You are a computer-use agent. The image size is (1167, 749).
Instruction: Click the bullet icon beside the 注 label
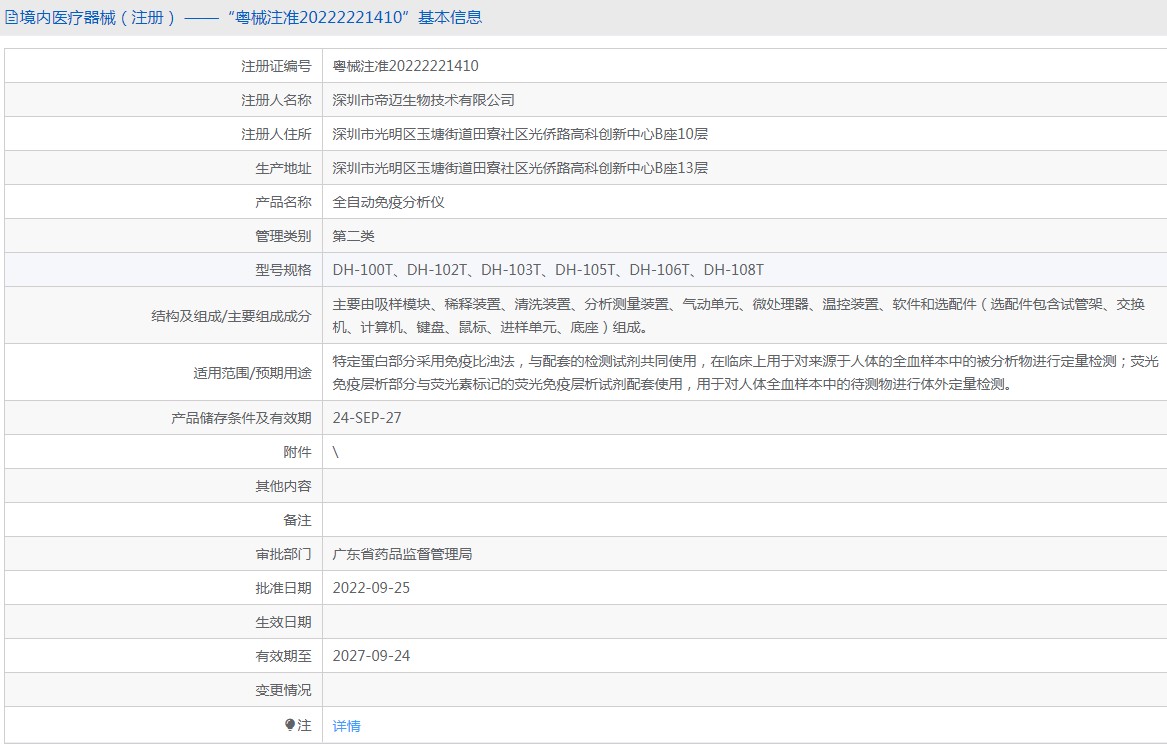click(x=290, y=725)
